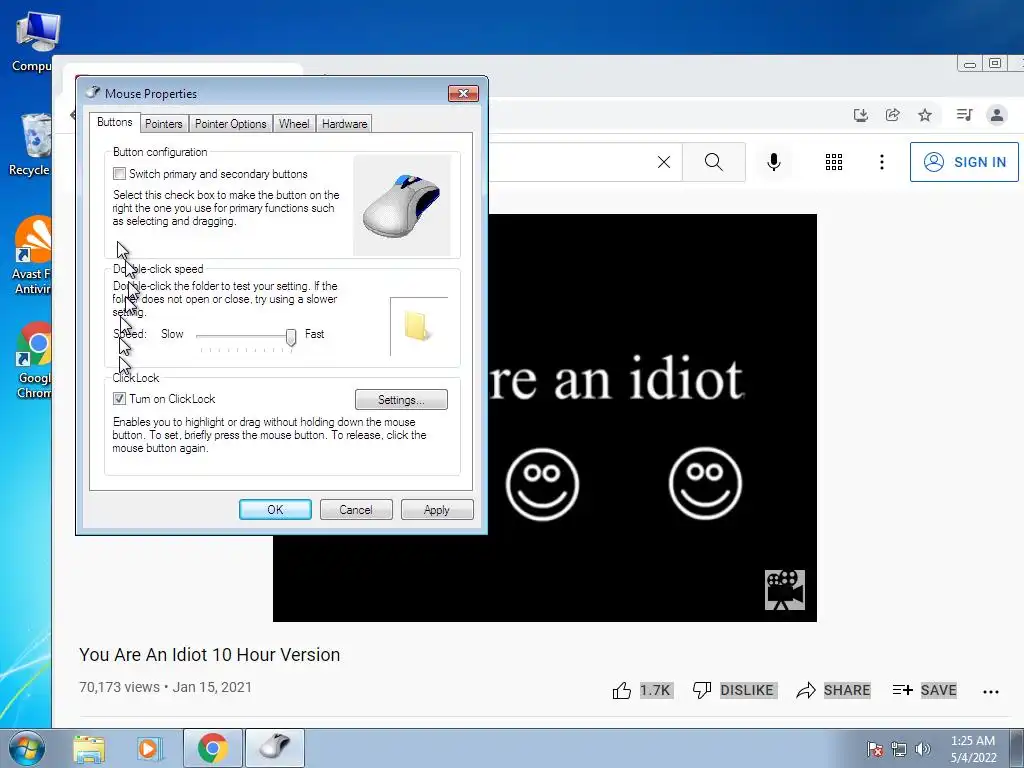The image size is (1024, 768).
Task: Minimize the Chrome window
Action: (970, 63)
